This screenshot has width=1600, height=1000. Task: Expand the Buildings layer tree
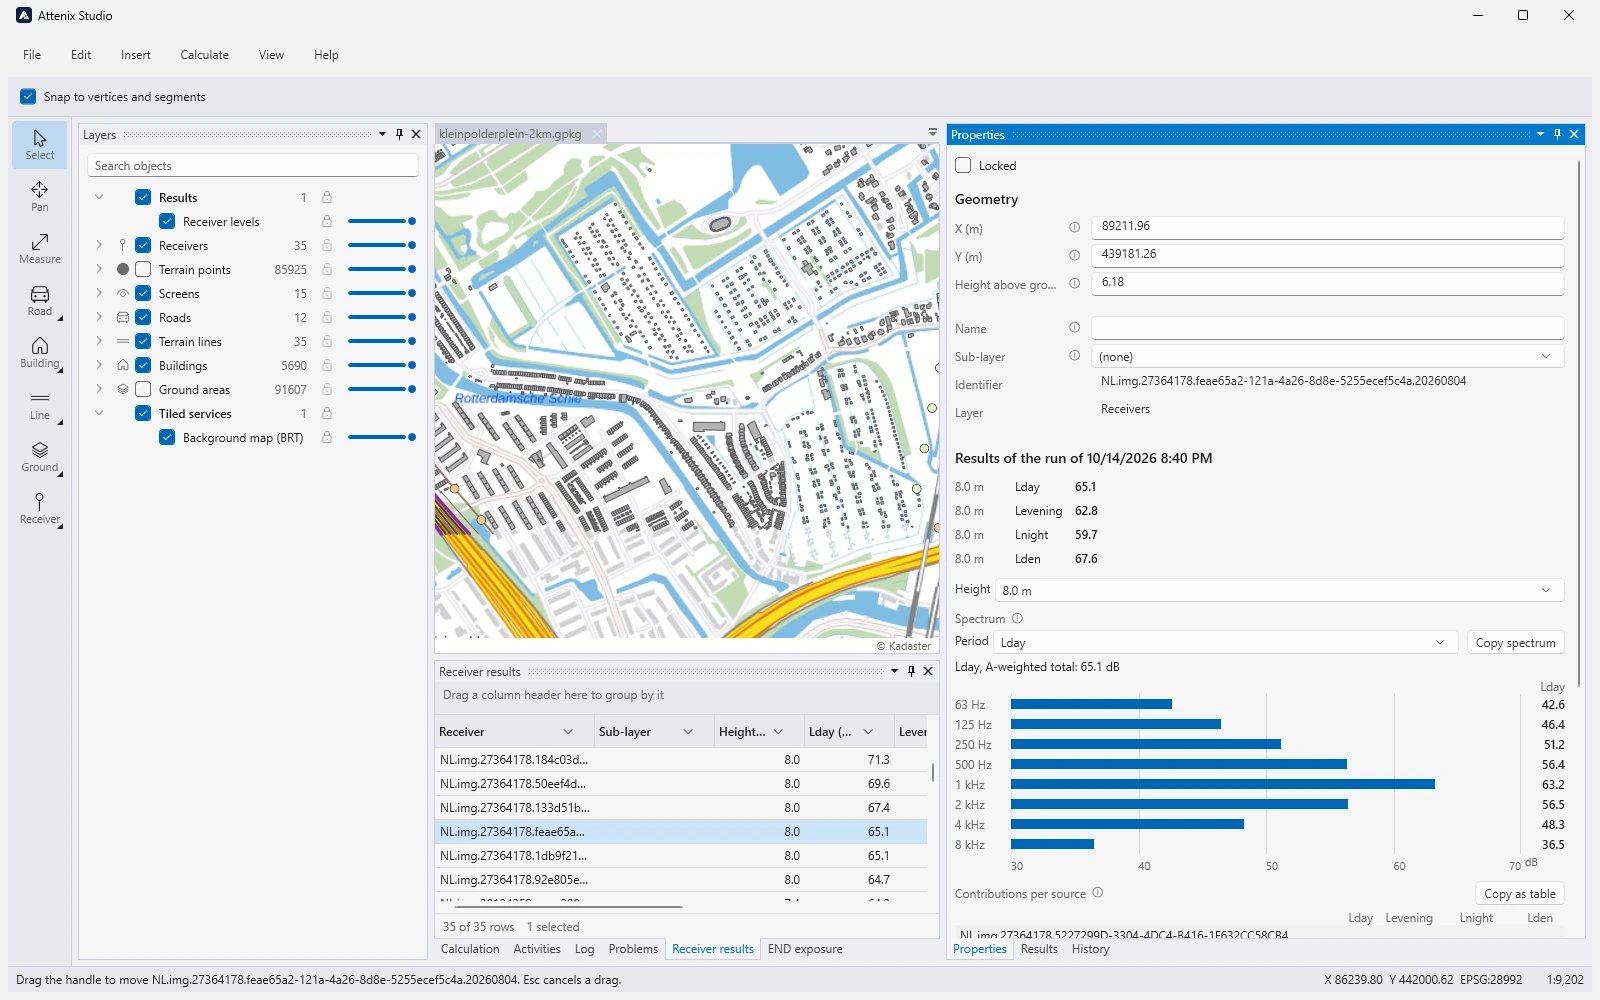(x=99, y=365)
